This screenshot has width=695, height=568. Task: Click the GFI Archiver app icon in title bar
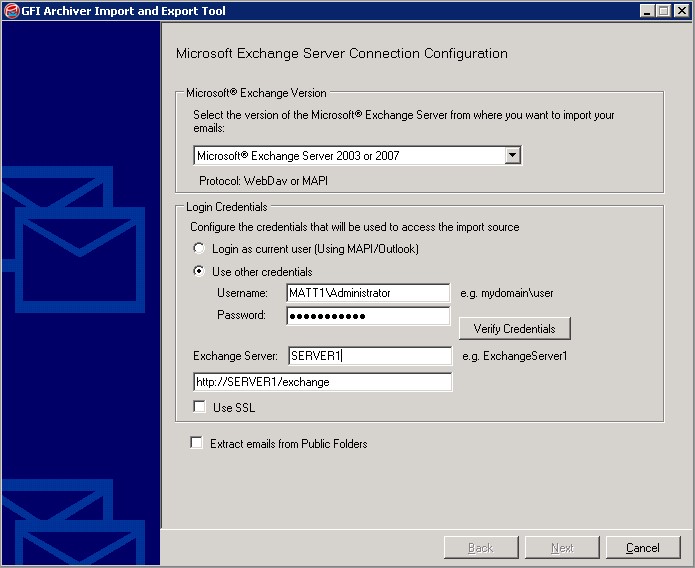(12, 11)
